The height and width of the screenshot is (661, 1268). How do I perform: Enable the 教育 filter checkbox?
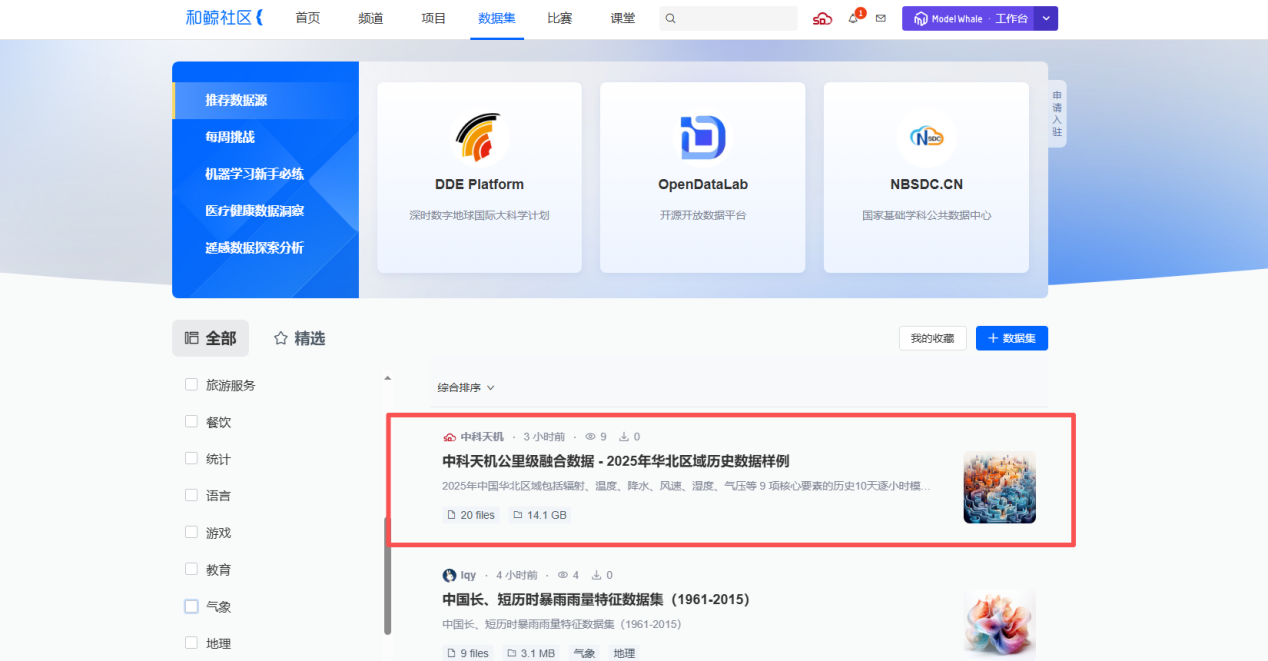click(191, 570)
